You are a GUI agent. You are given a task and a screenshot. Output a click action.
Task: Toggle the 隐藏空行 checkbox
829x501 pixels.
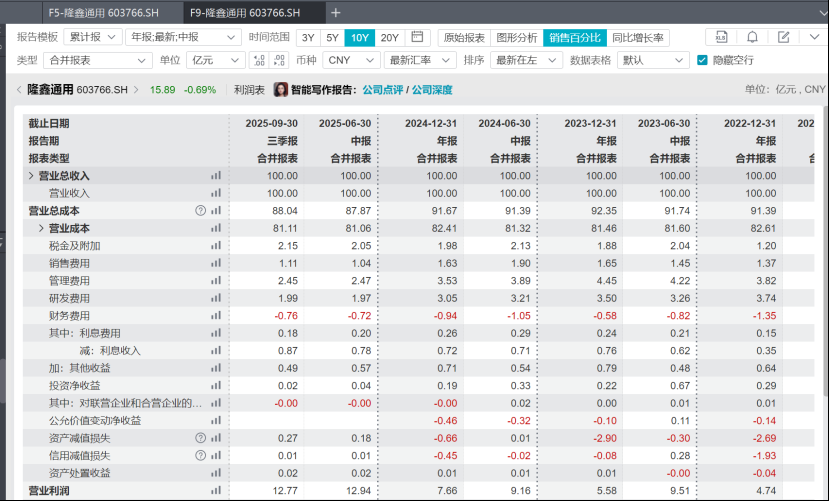(702, 60)
